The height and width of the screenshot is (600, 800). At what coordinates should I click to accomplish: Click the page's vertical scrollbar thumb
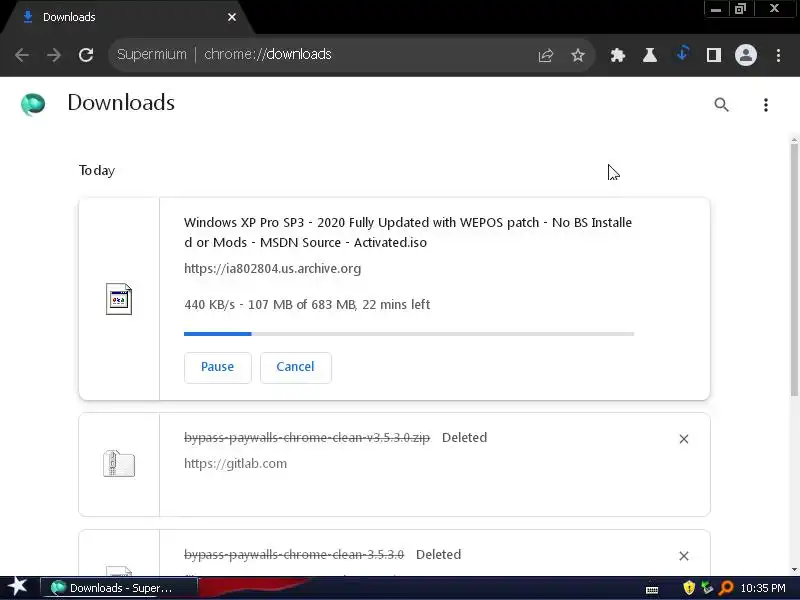pos(794,268)
